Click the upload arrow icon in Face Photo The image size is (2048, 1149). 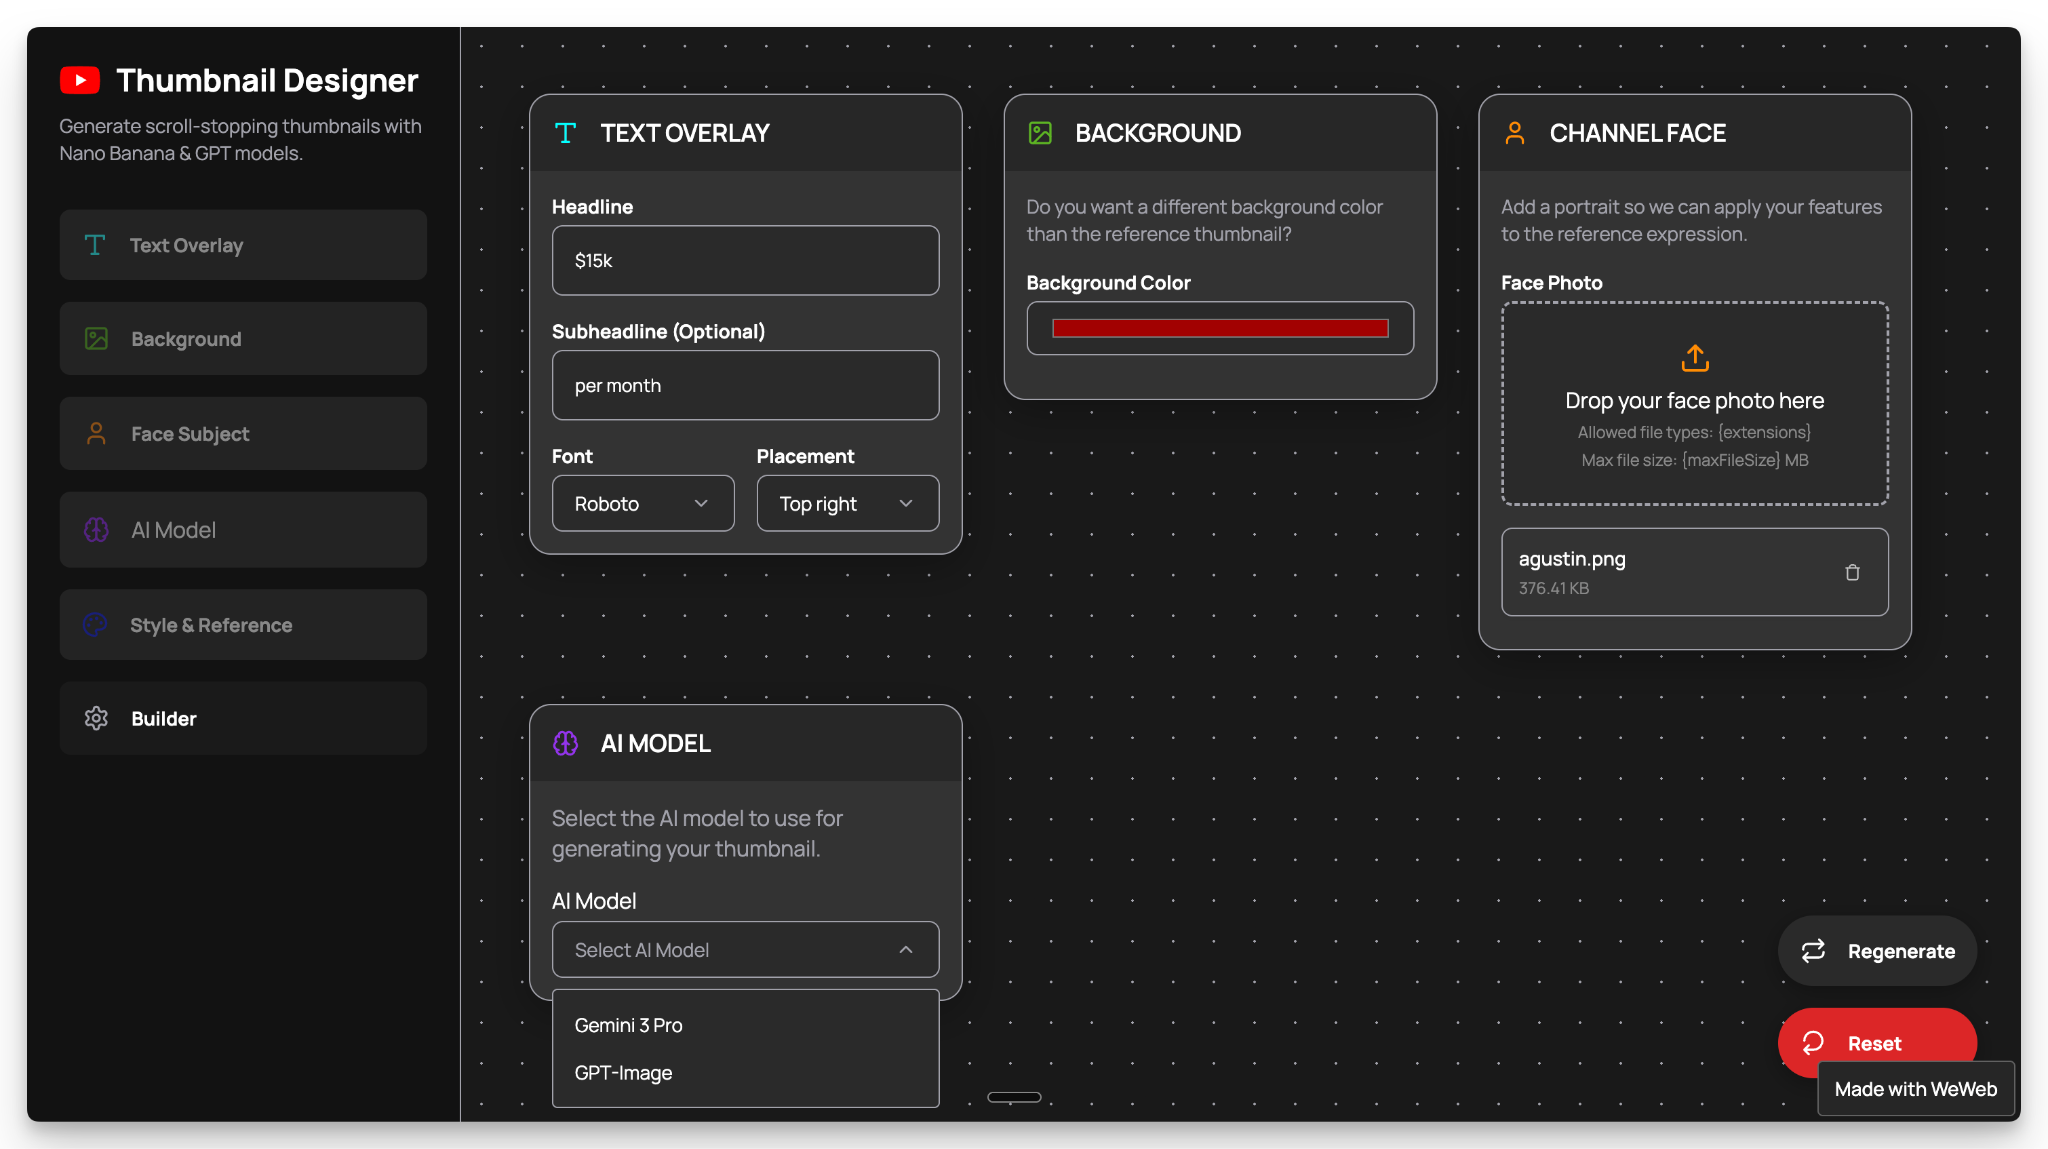[x=1695, y=358]
